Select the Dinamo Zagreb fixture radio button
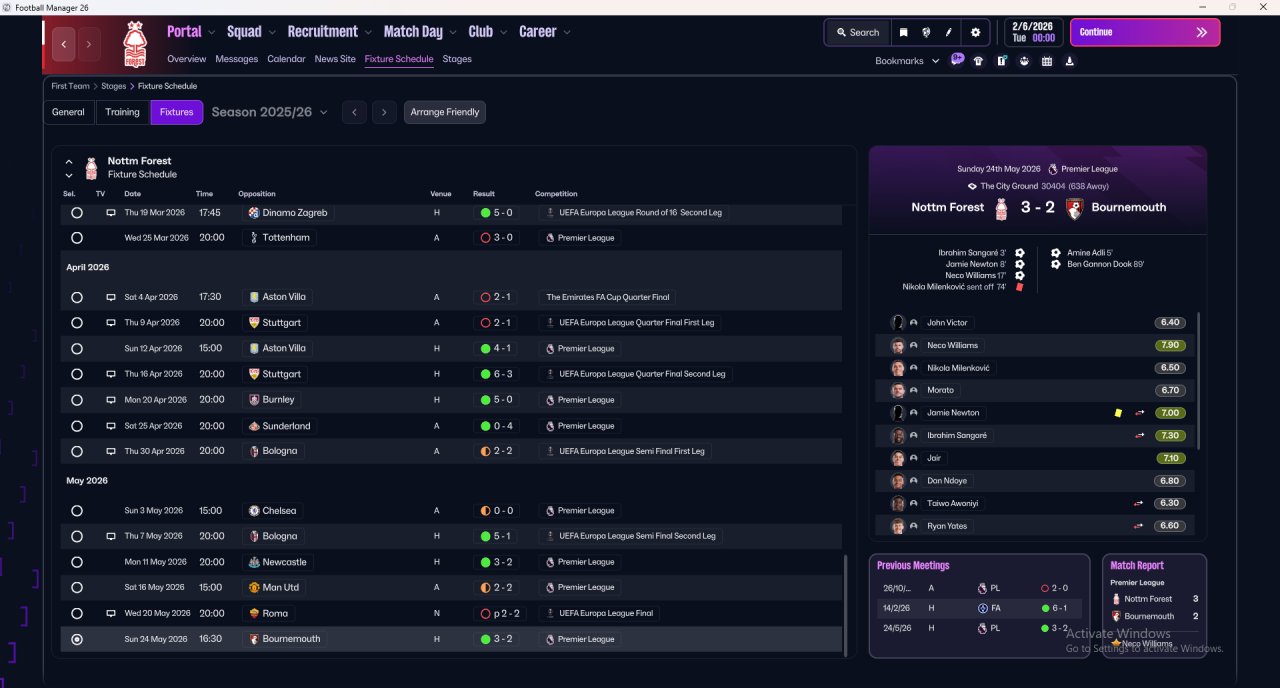The width and height of the screenshot is (1280, 688). 77,213
